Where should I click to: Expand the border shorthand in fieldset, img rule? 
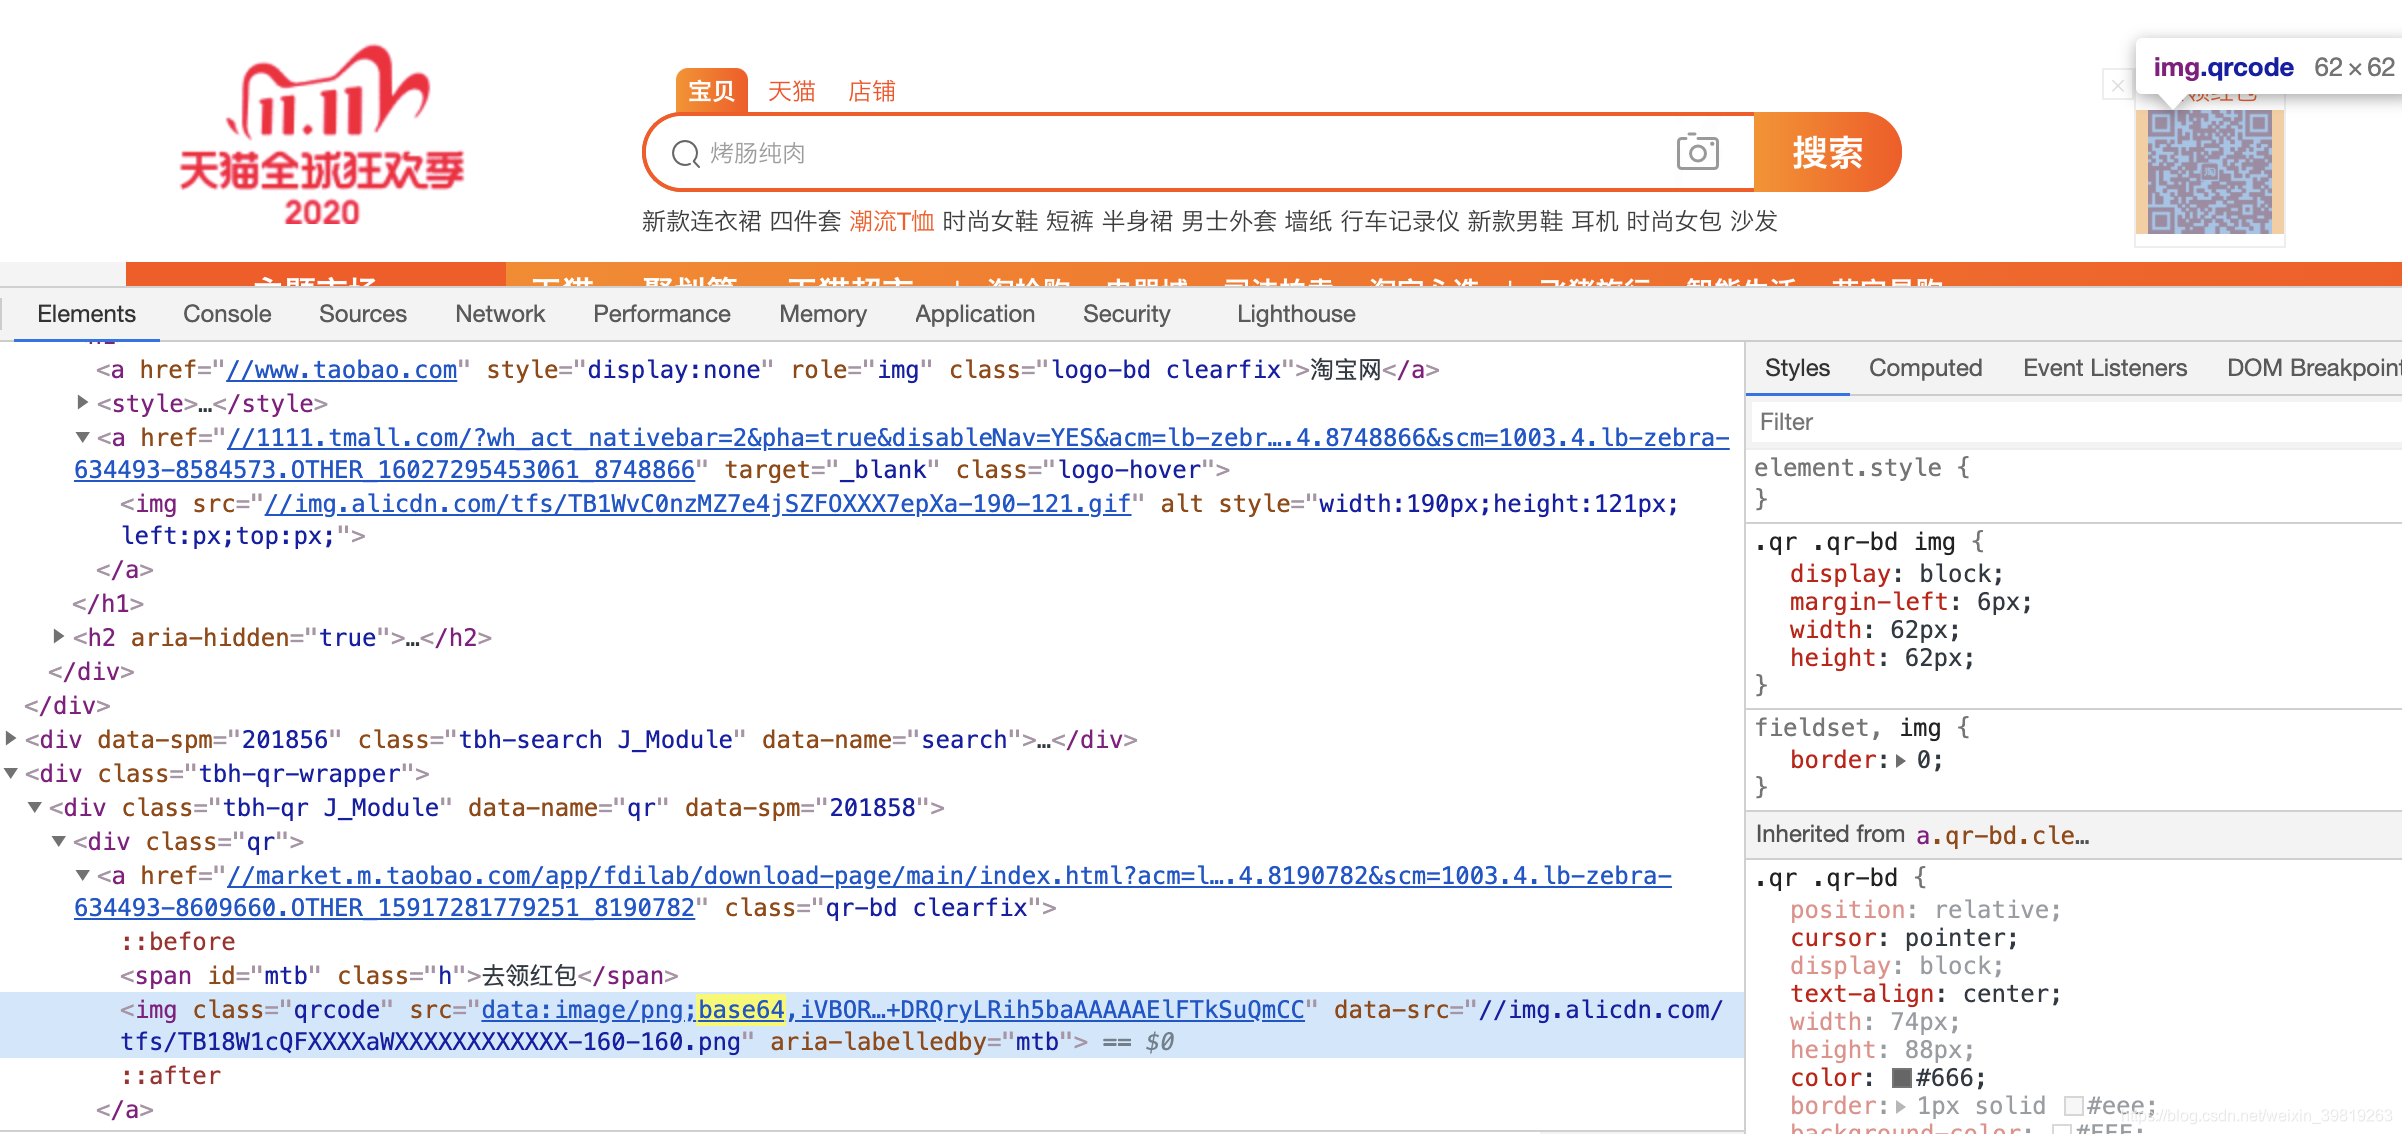(x=1901, y=761)
